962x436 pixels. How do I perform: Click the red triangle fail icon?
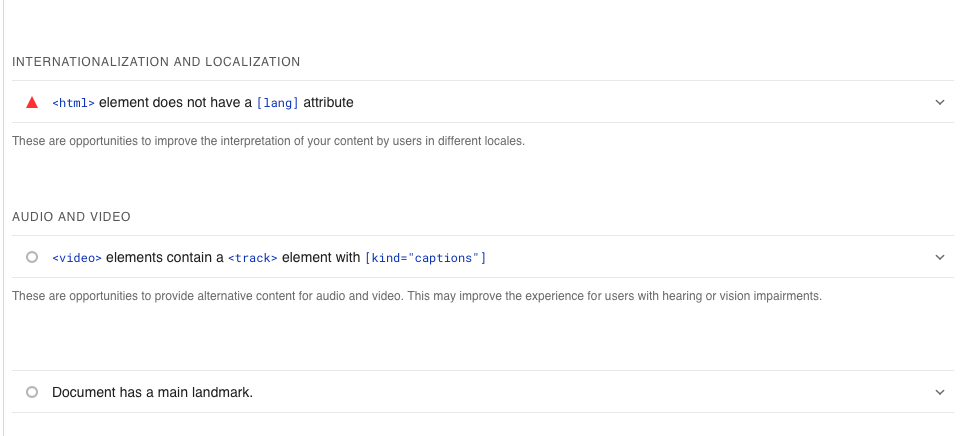[x=32, y=102]
